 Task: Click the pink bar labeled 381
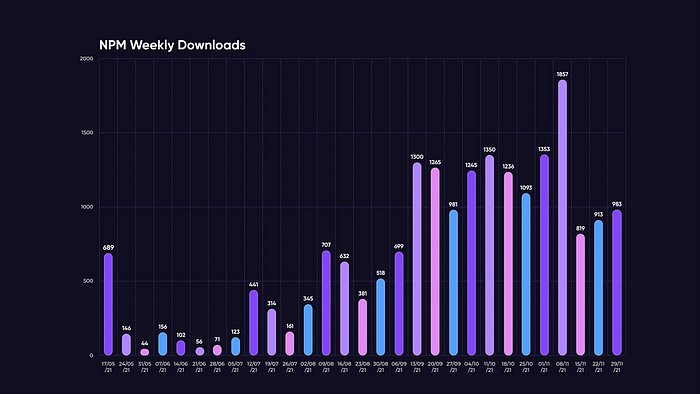pyautogui.click(x=362, y=327)
